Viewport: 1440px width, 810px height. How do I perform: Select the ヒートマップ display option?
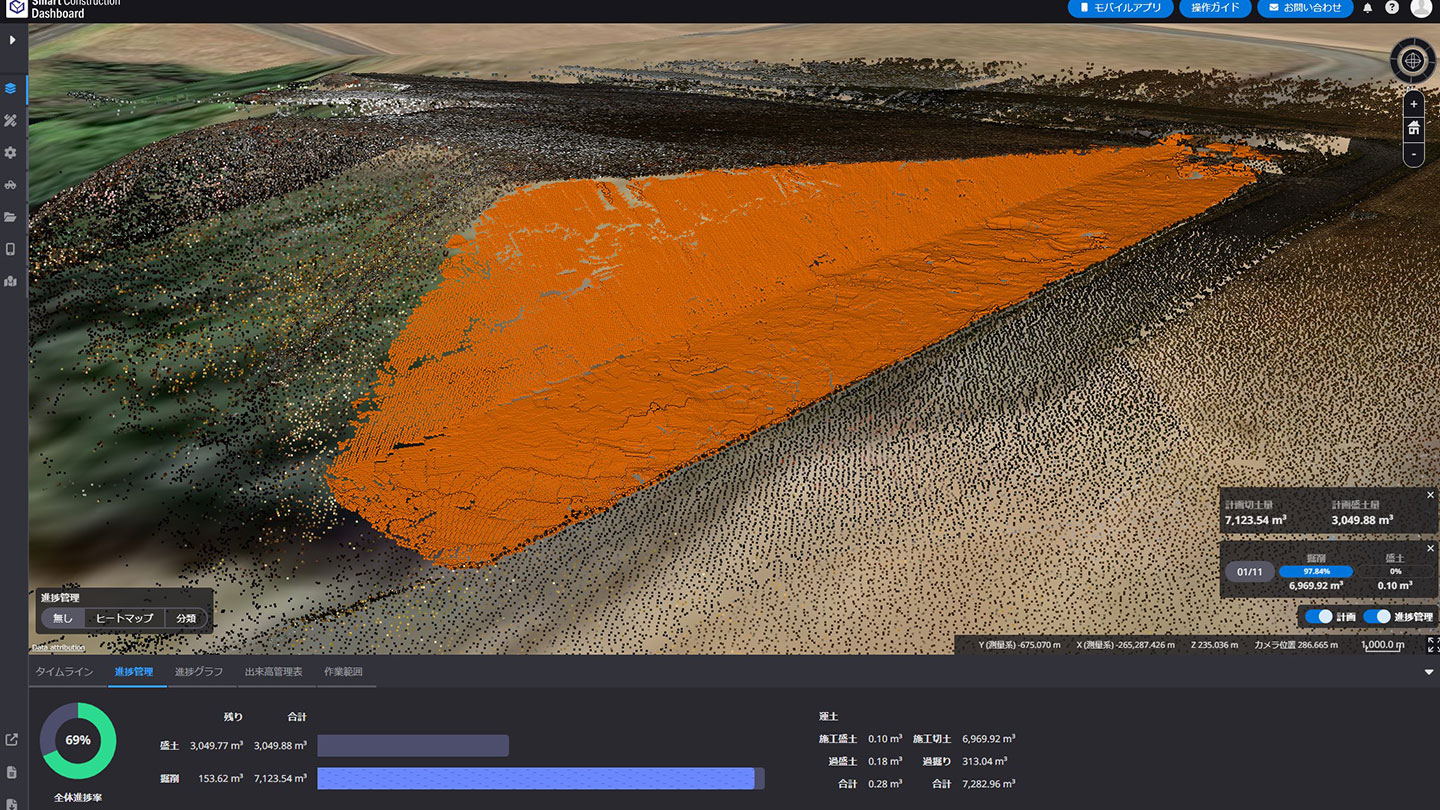pyautogui.click(x=124, y=618)
